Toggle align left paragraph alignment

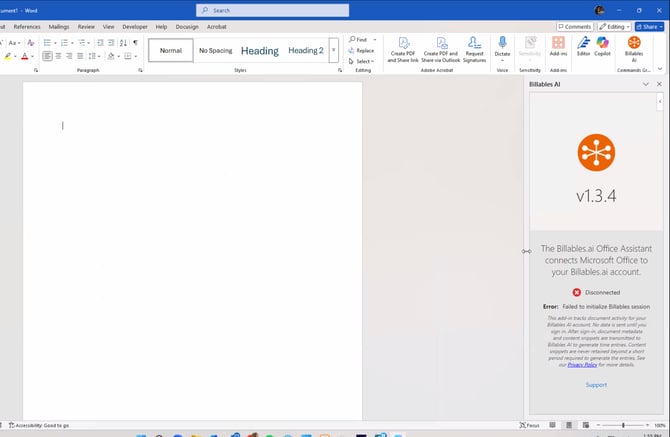48,56
